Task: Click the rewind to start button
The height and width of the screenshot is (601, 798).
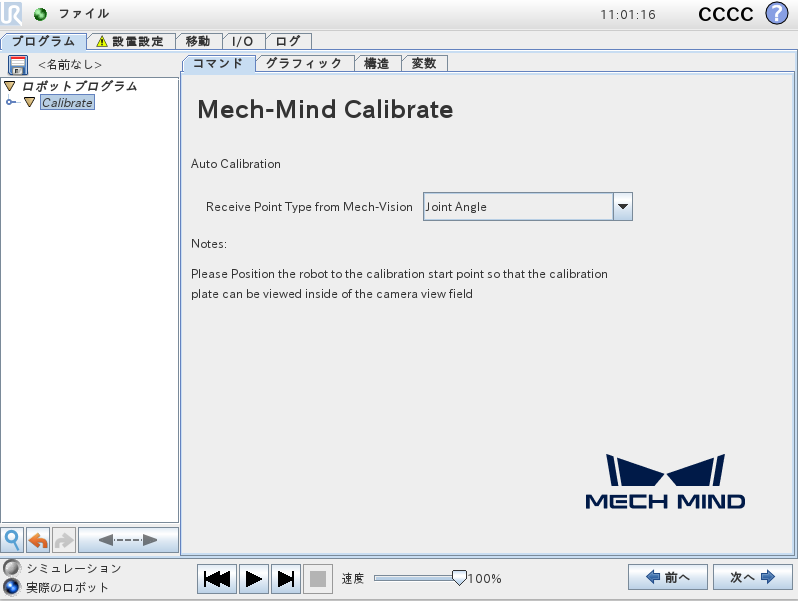Action: click(217, 579)
